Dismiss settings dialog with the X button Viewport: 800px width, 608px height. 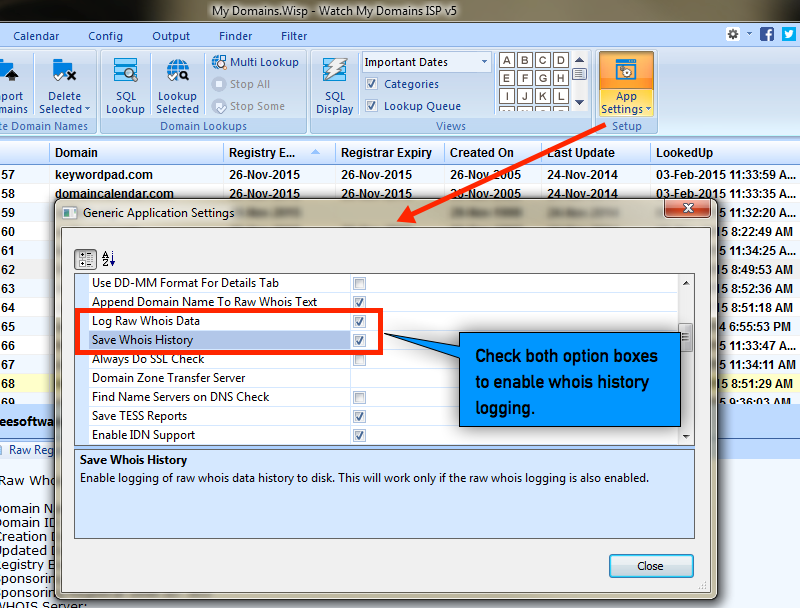tap(688, 208)
